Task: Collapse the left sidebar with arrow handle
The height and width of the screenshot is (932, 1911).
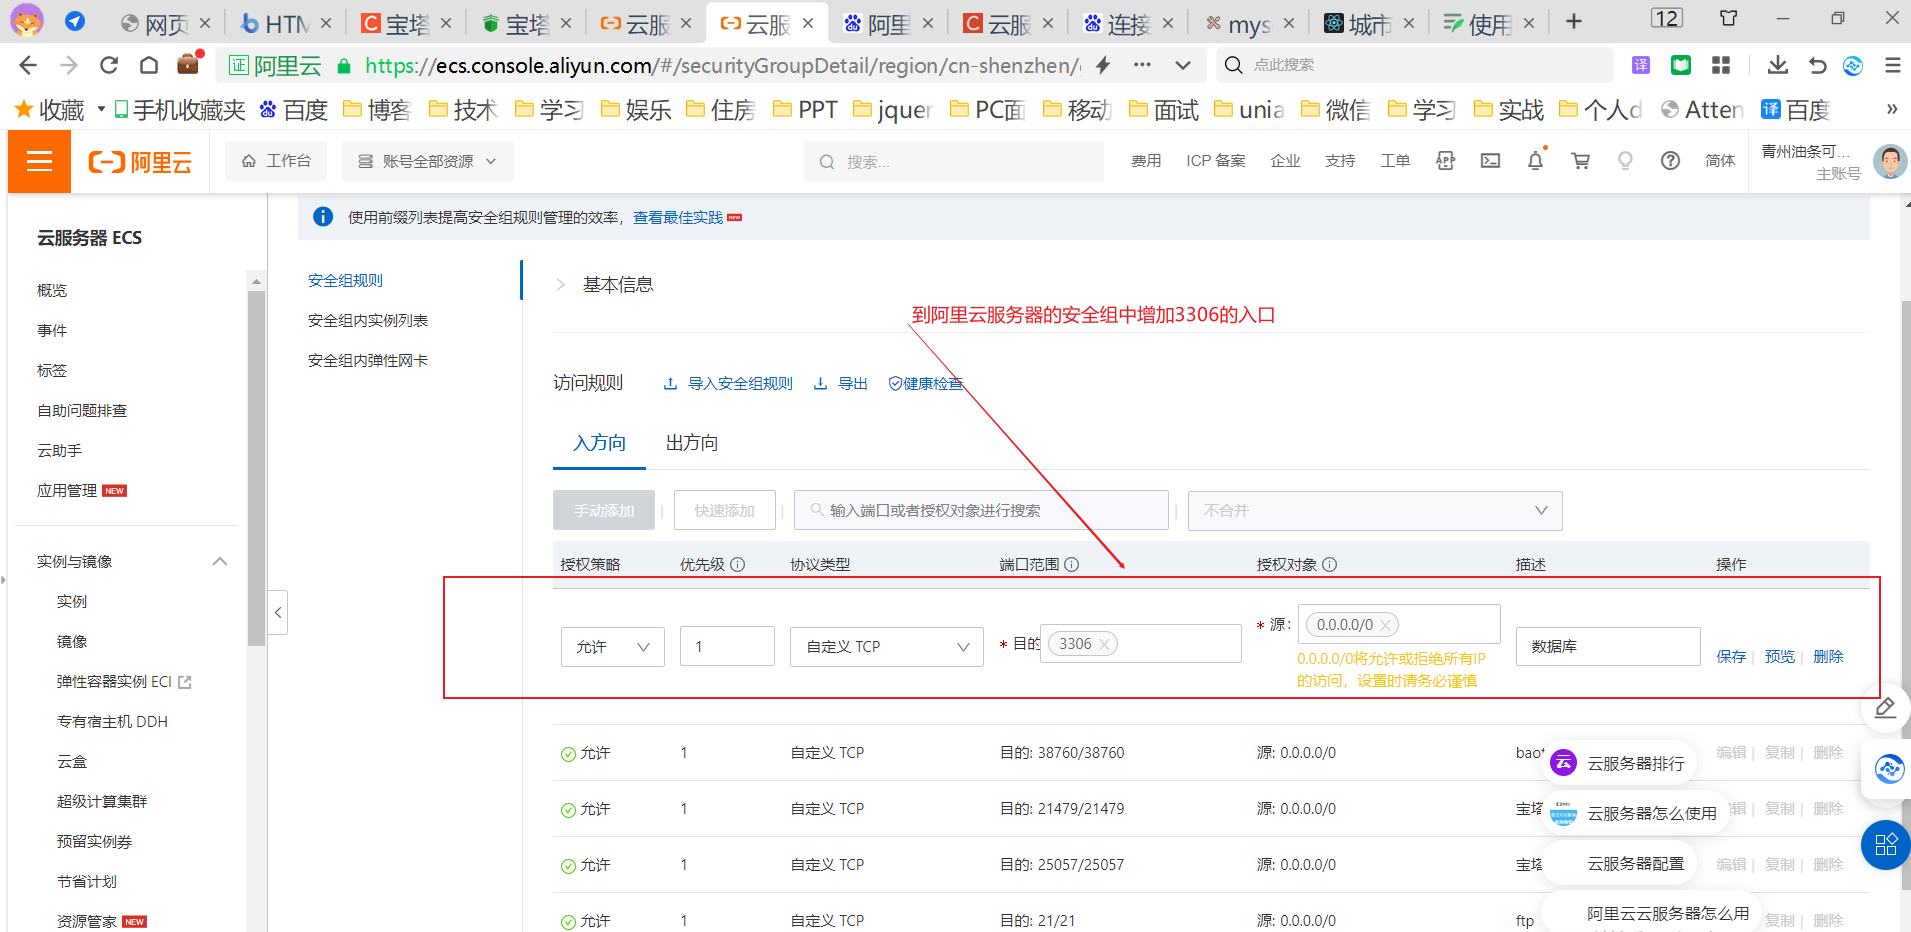Action: (278, 612)
